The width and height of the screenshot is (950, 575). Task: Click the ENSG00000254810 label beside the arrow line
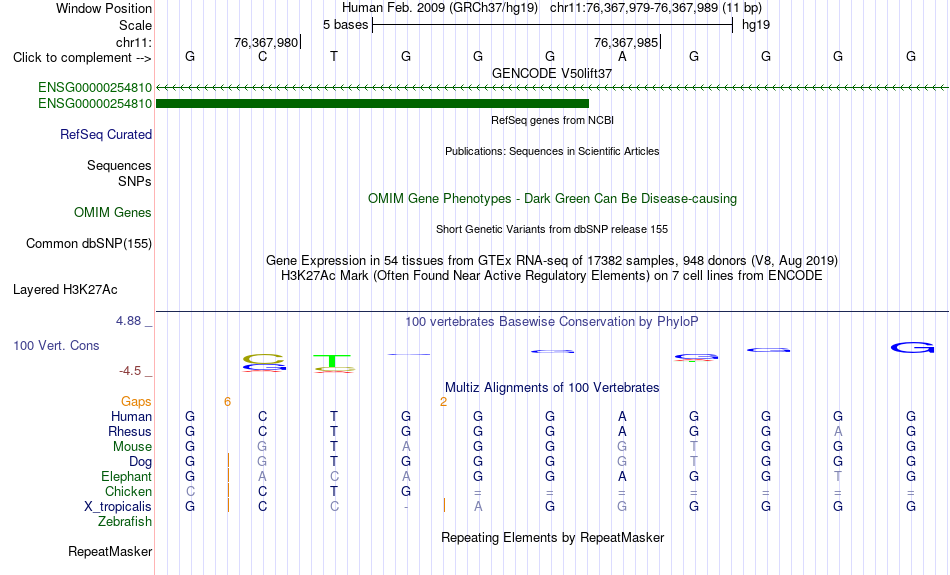pos(95,88)
